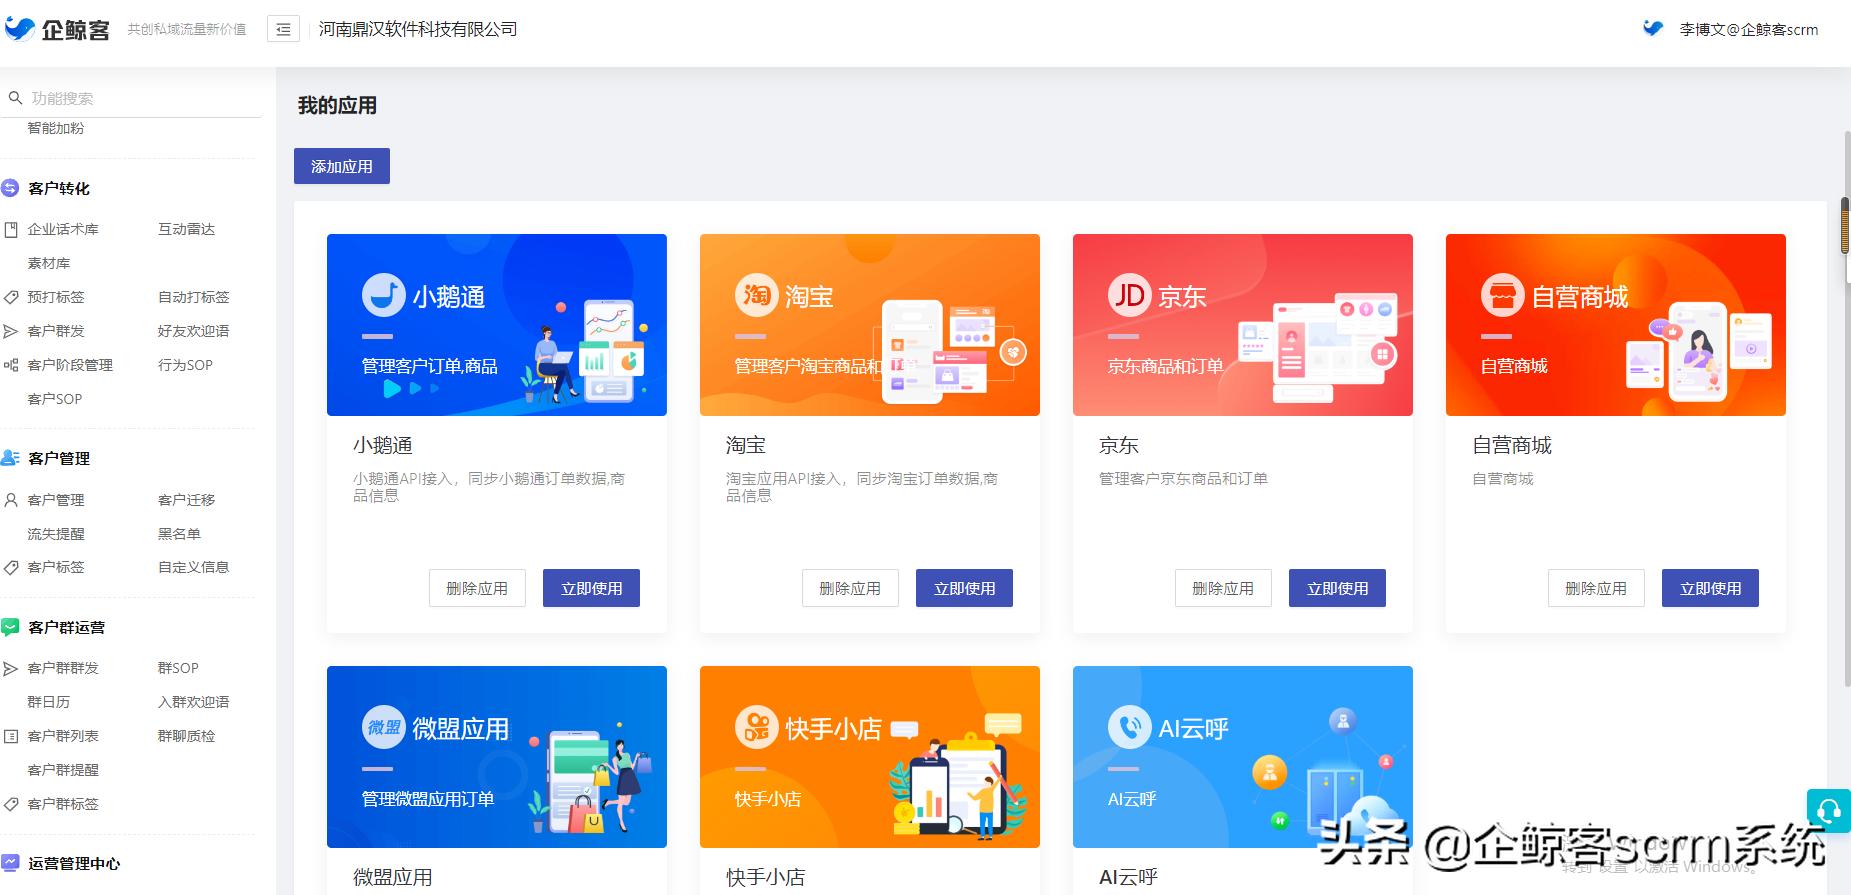
Task: Toggle the sidebar collapse icon
Action: pos(284,29)
